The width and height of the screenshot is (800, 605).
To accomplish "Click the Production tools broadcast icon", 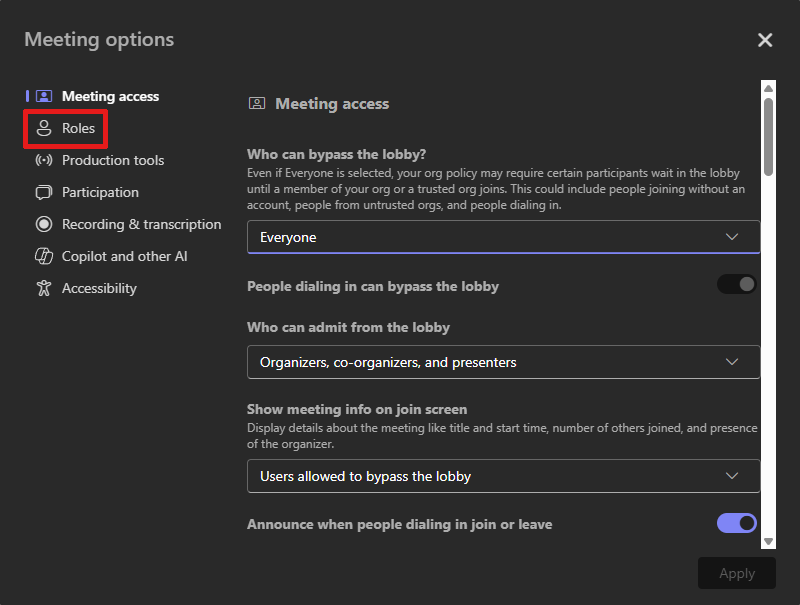I will click(44, 160).
